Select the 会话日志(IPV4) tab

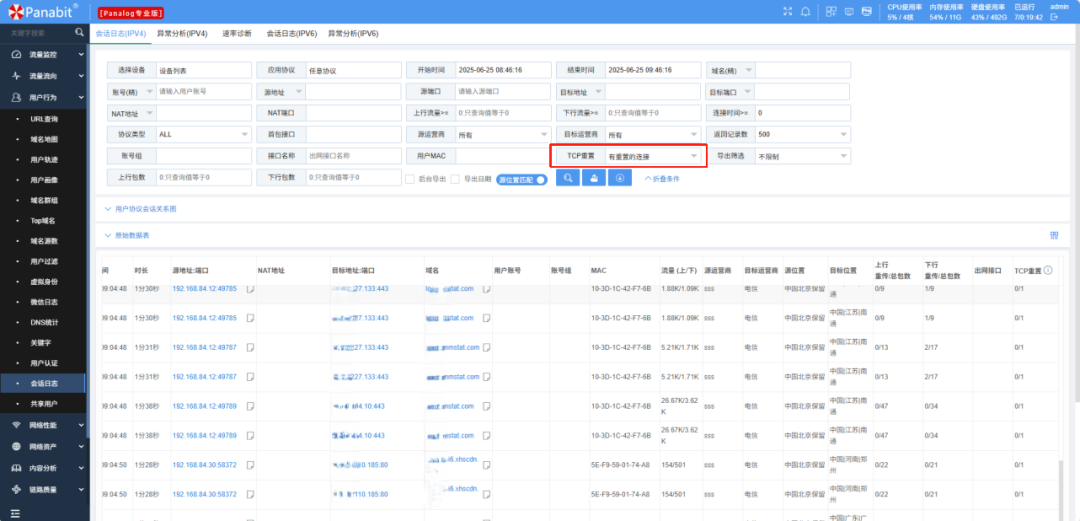121,33
